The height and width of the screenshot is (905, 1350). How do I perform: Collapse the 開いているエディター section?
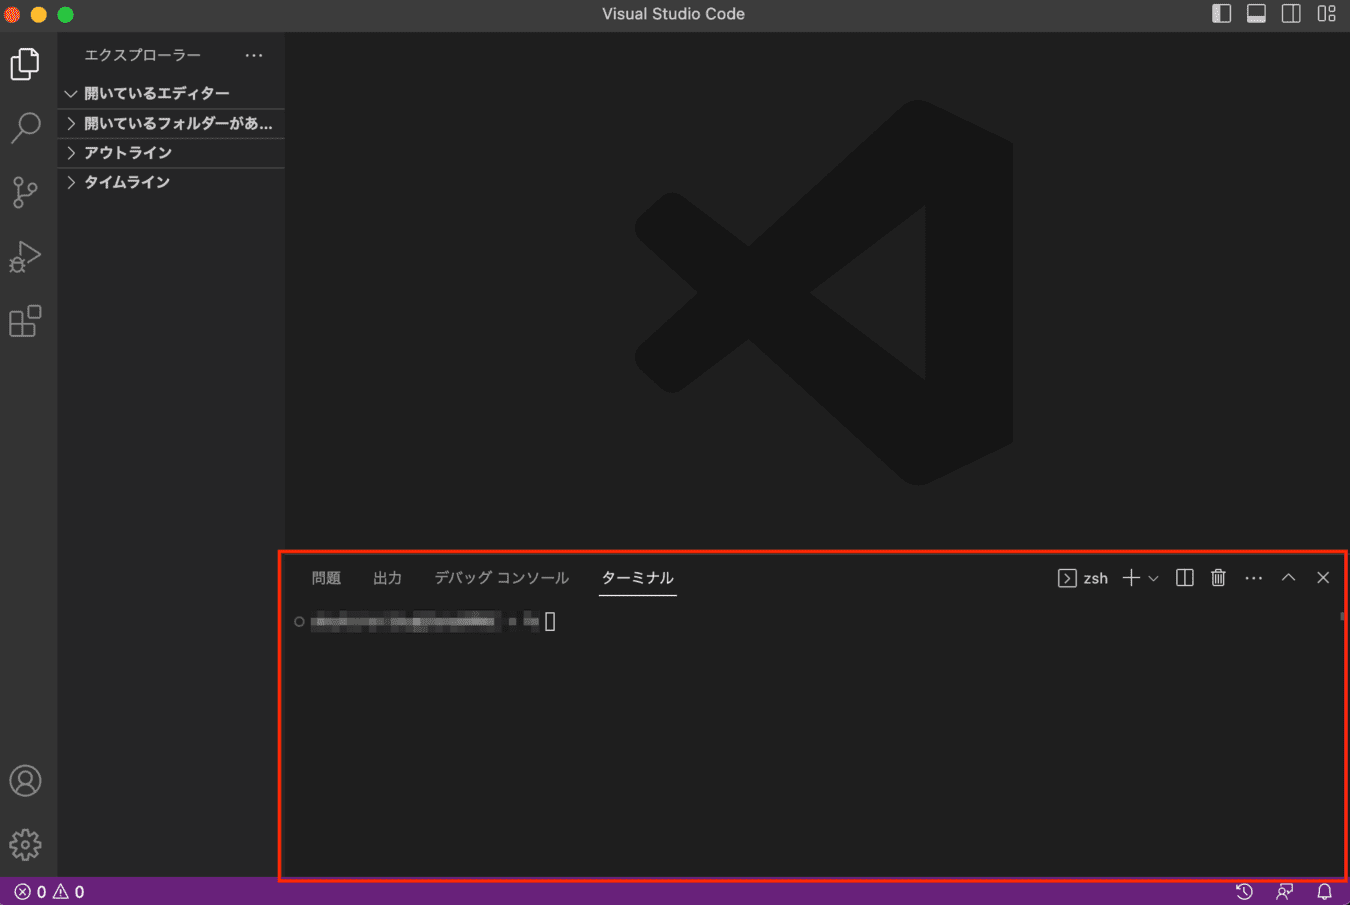click(x=171, y=93)
